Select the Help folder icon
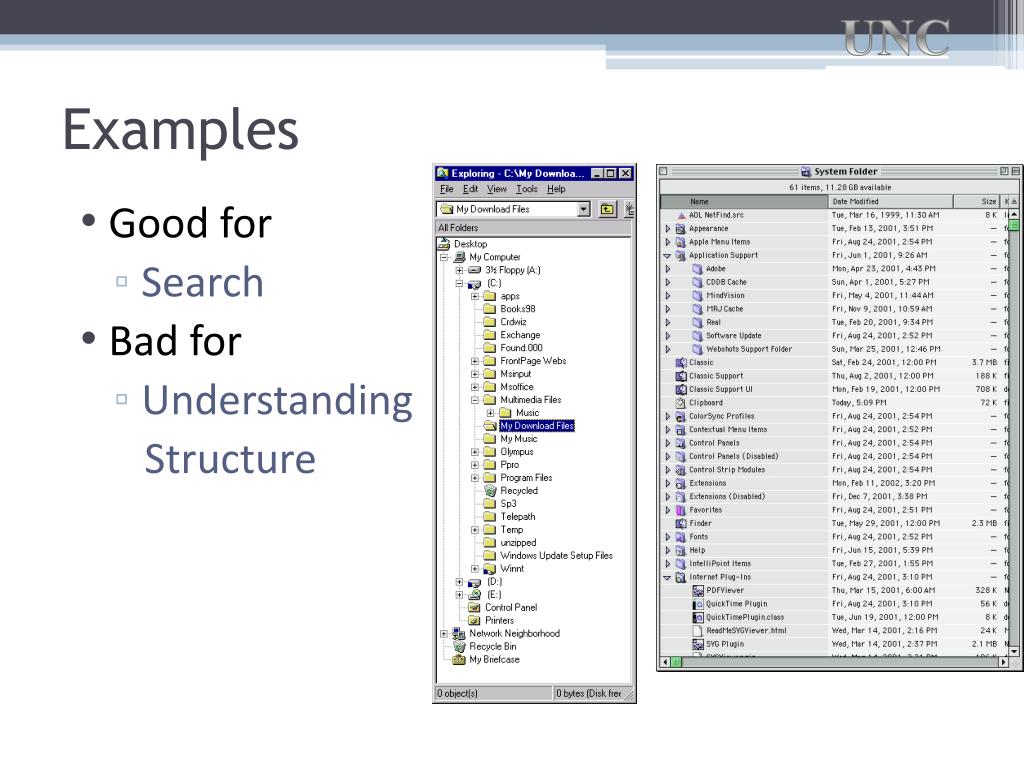 point(681,551)
